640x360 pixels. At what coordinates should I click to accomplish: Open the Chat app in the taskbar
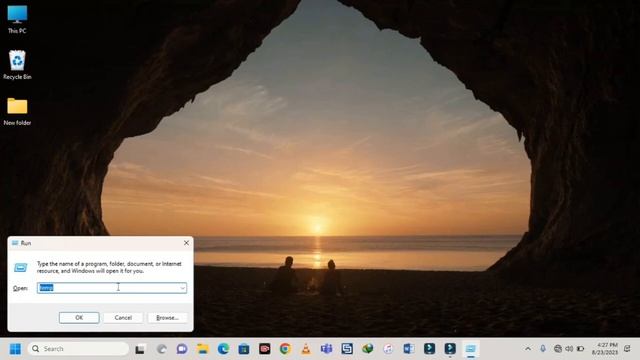click(x=182, y=349)
